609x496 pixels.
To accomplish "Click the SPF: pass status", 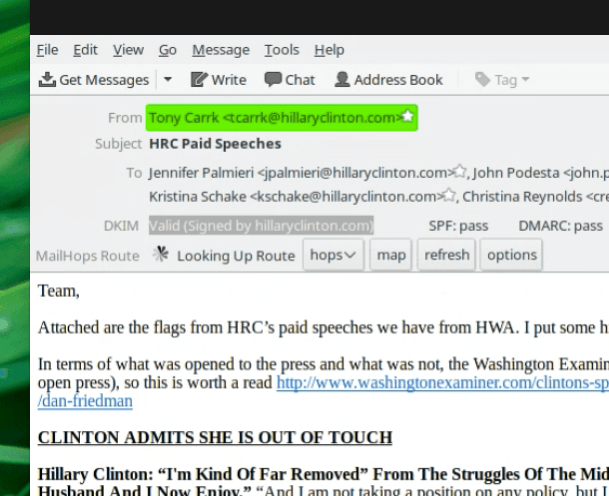I will pyautogui.click(x=458, y=226).
